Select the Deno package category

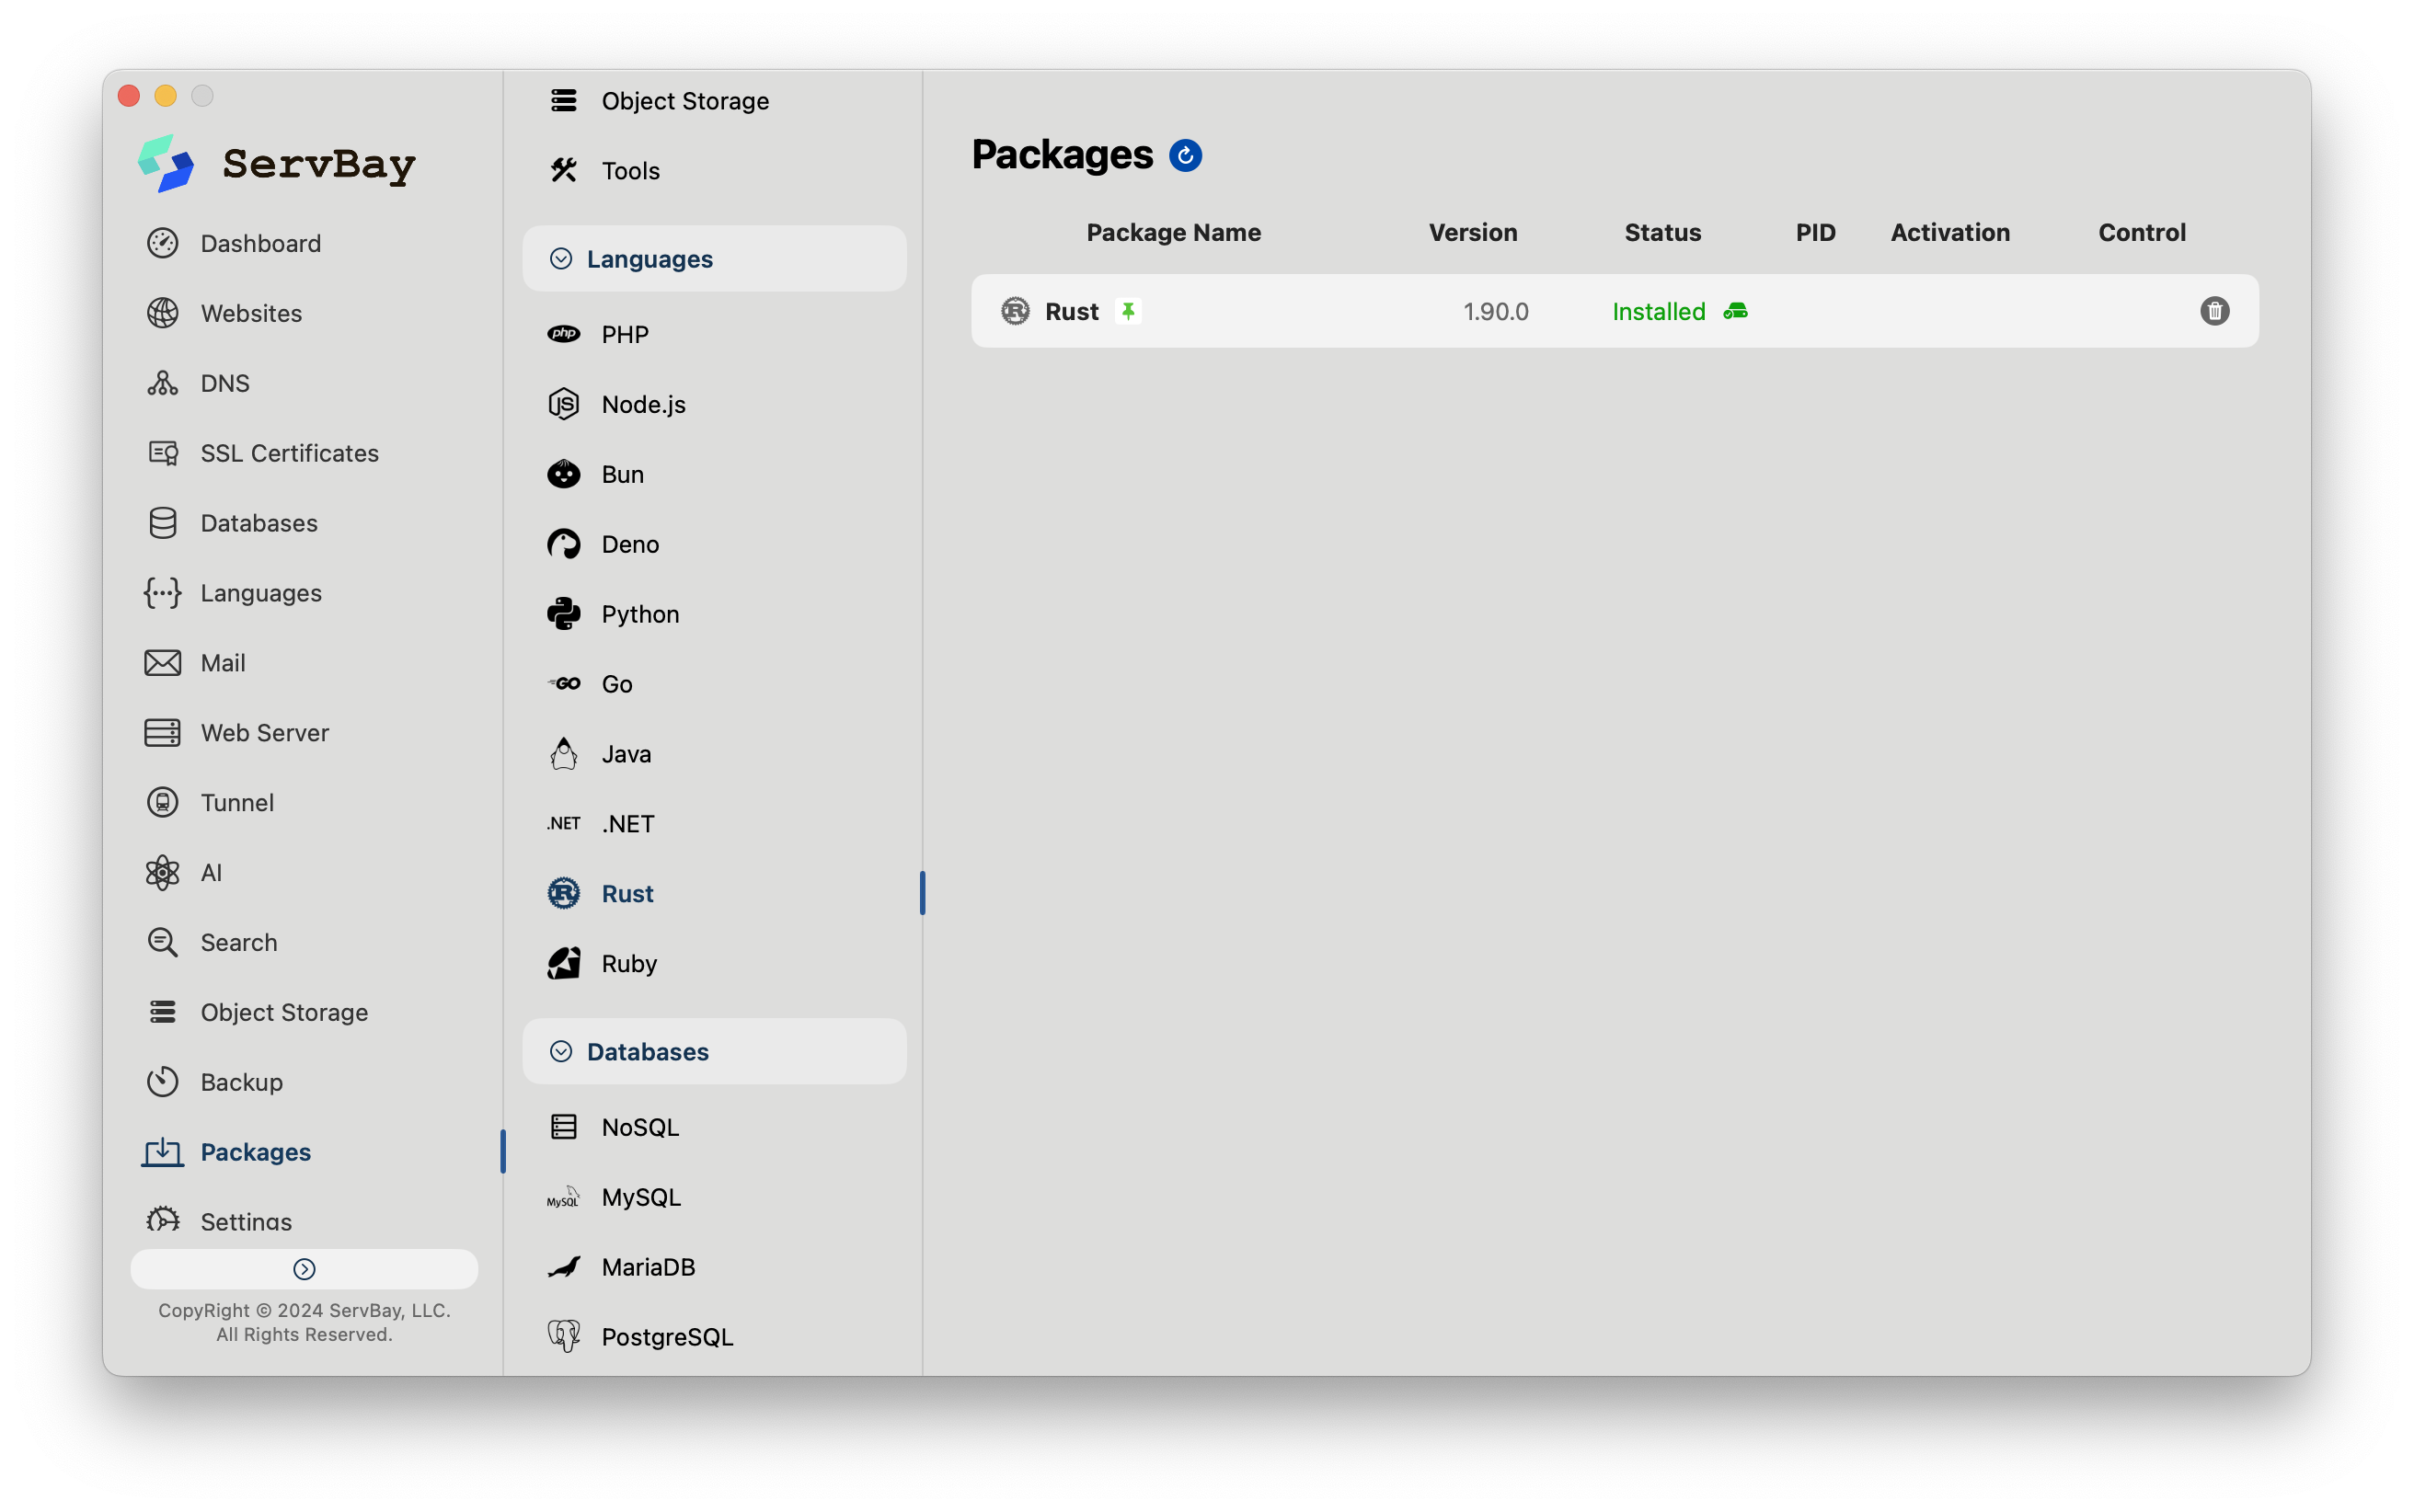pos(630,544)
